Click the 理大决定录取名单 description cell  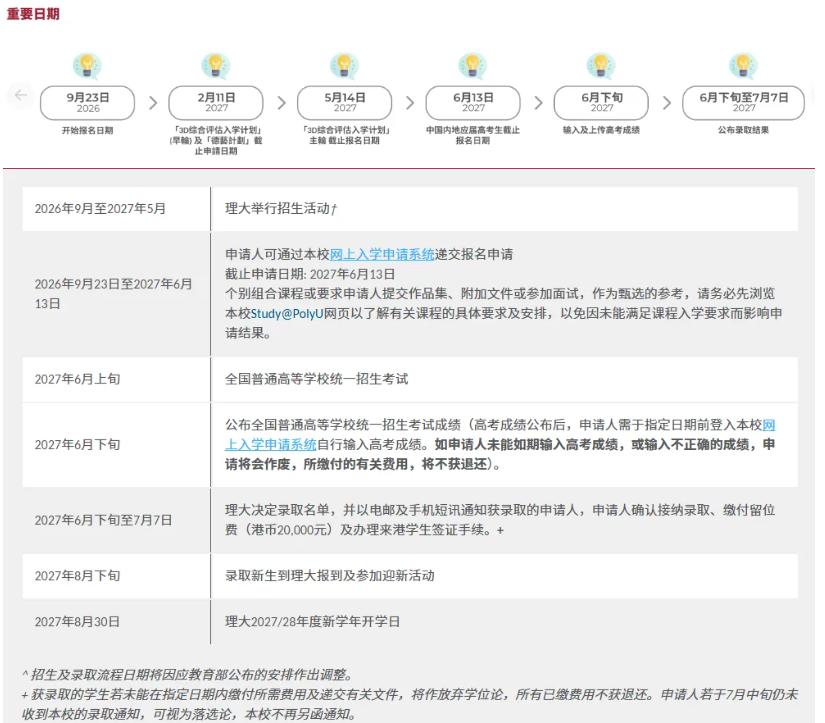[x=504, y=520]
